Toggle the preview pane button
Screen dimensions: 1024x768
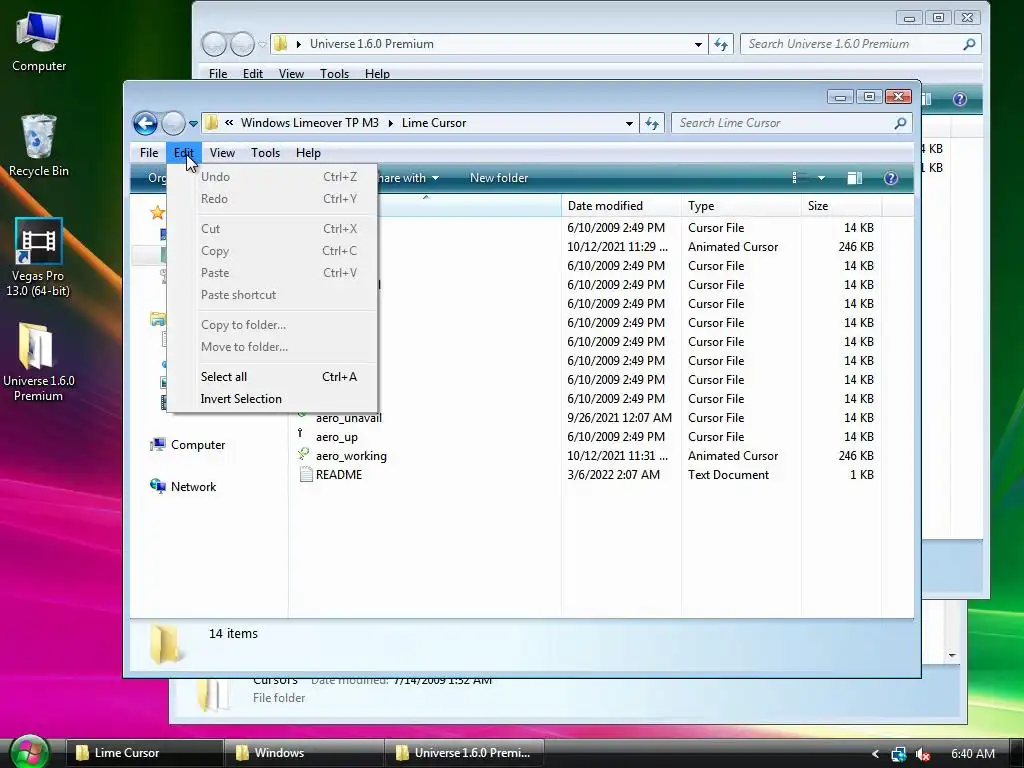[x=854, y=178]
